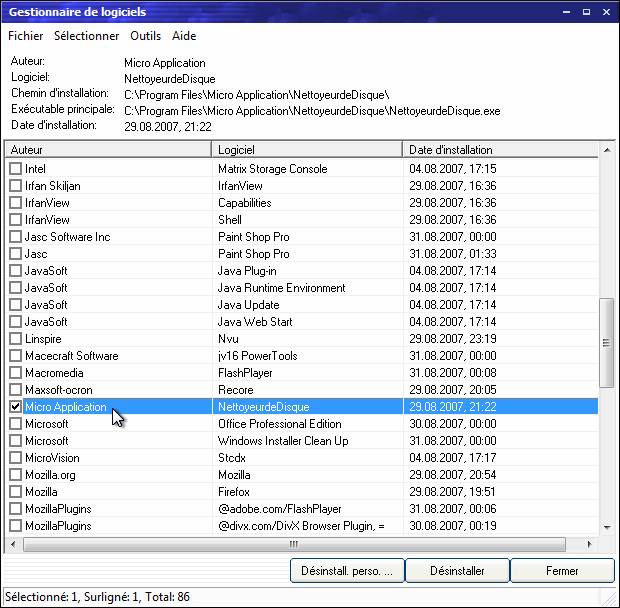
Task: Check the Jasc Software Inc checkbox
Action: pyautogui.click(x=15, y=237)
